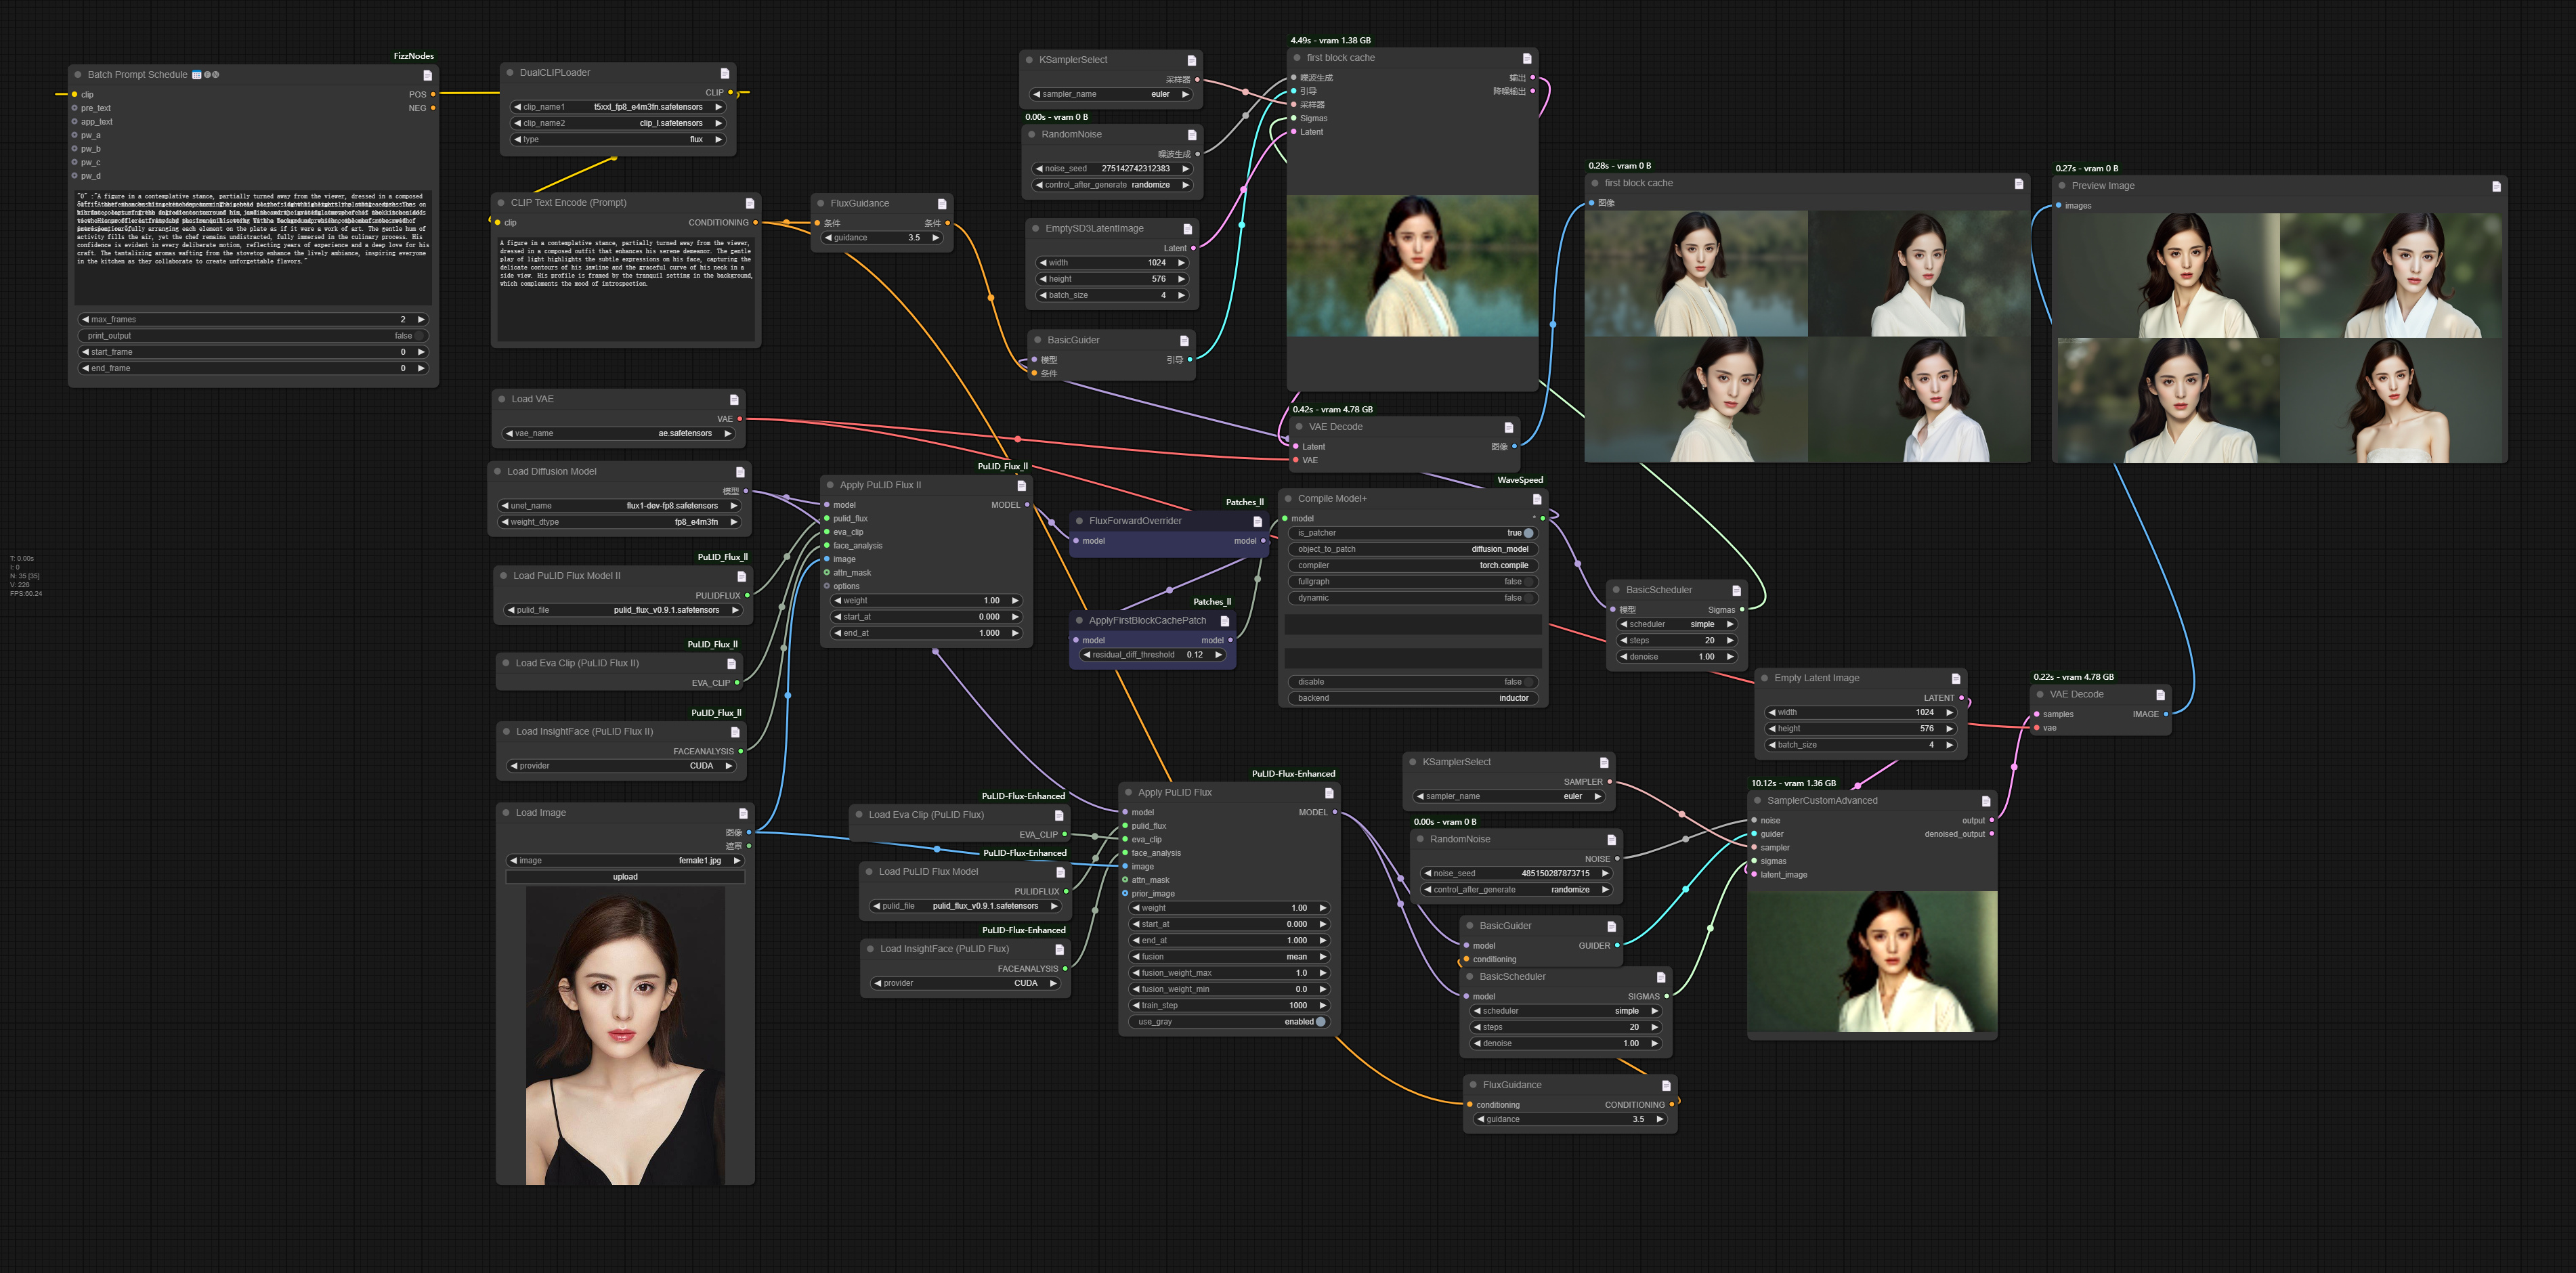Screen dimensions: 2576x1273
Task: Click the document icon on Load PuLID Flux Model II
Action: coord(742,576)
